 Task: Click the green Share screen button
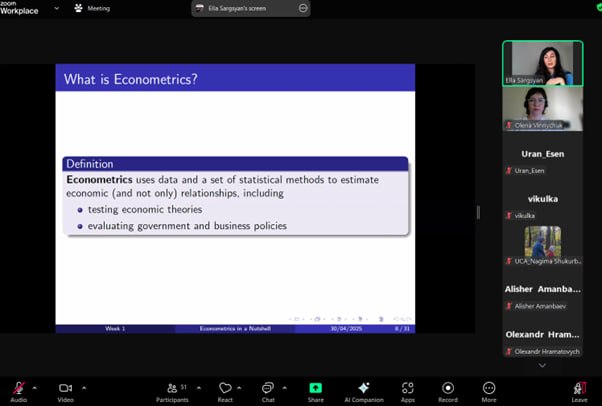(316, 388)
